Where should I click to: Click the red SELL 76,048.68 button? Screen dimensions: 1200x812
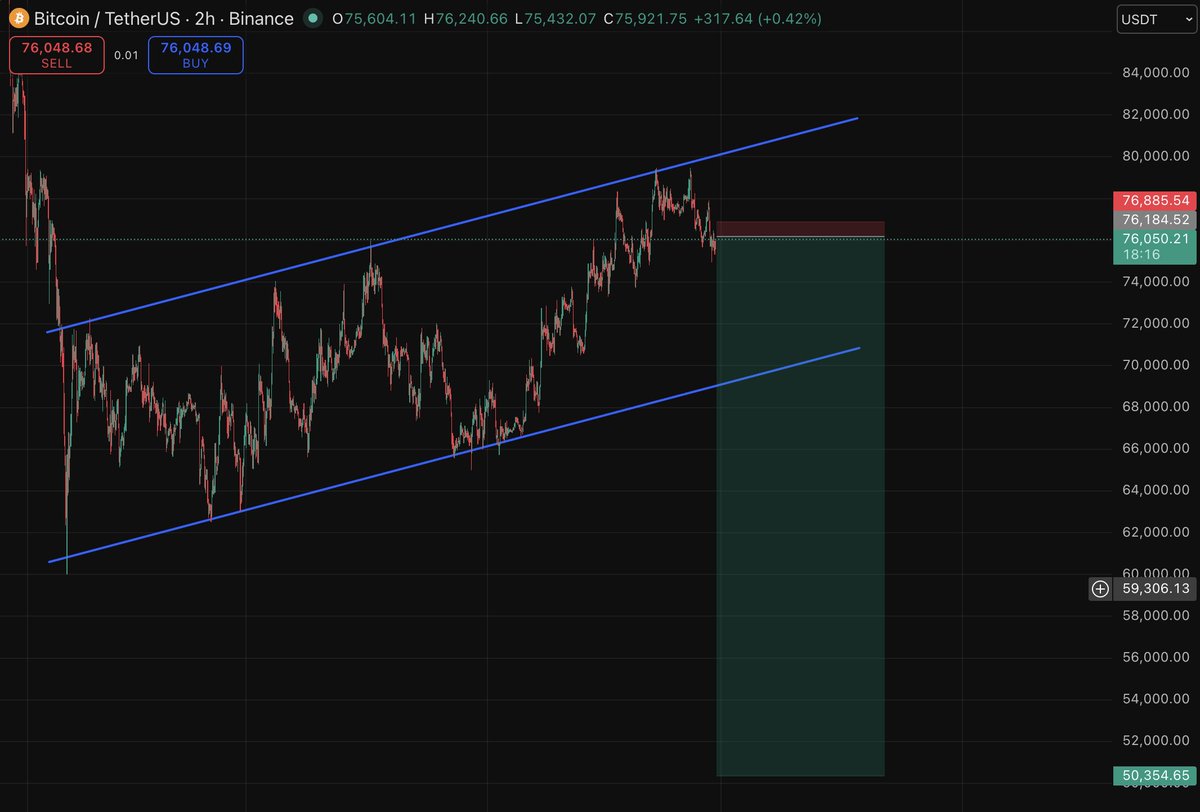pos(56,55)
